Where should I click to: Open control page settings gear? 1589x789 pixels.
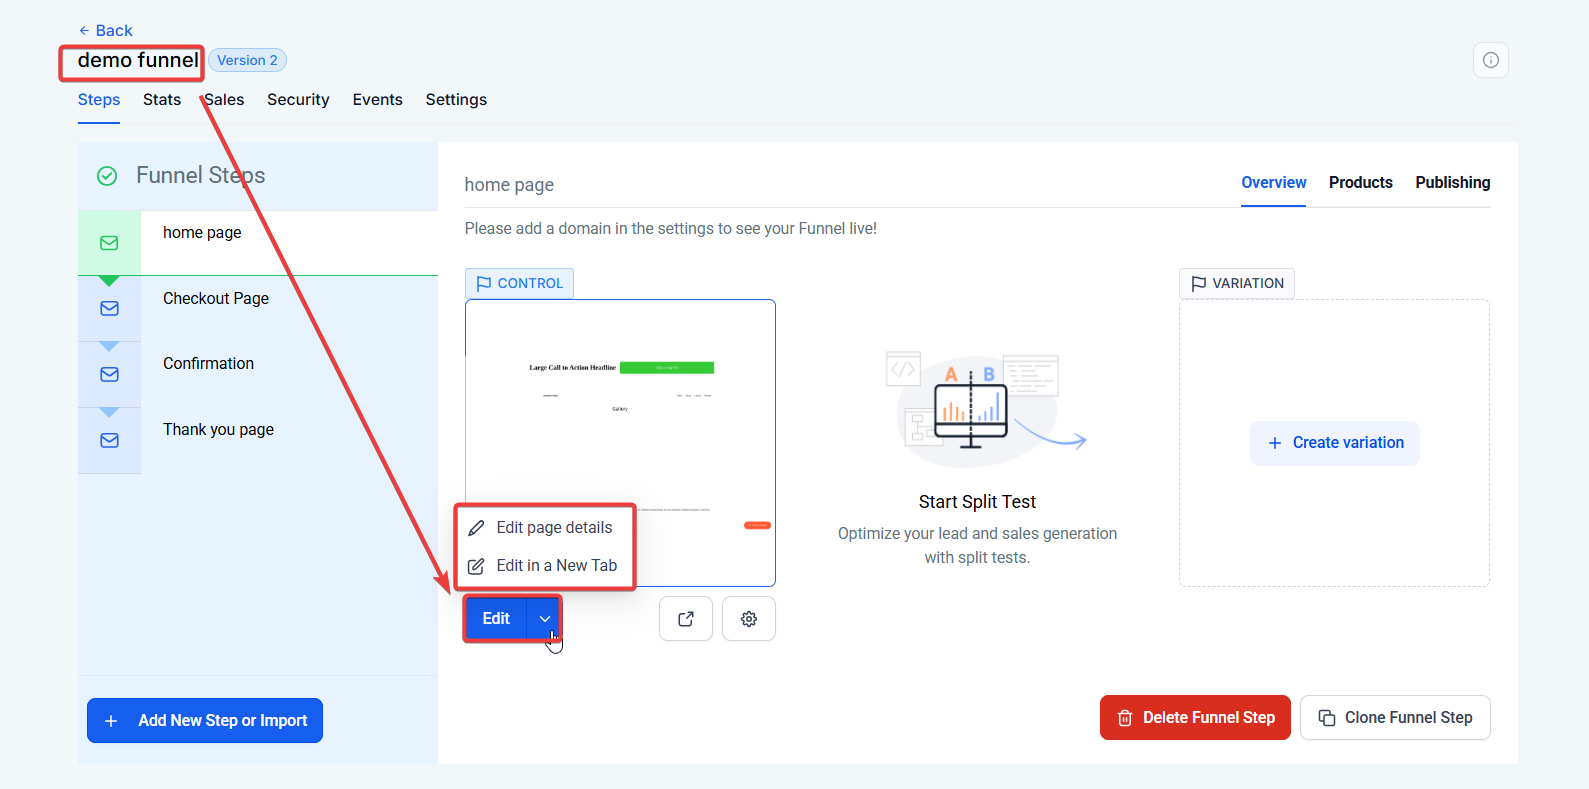[748, 619]
